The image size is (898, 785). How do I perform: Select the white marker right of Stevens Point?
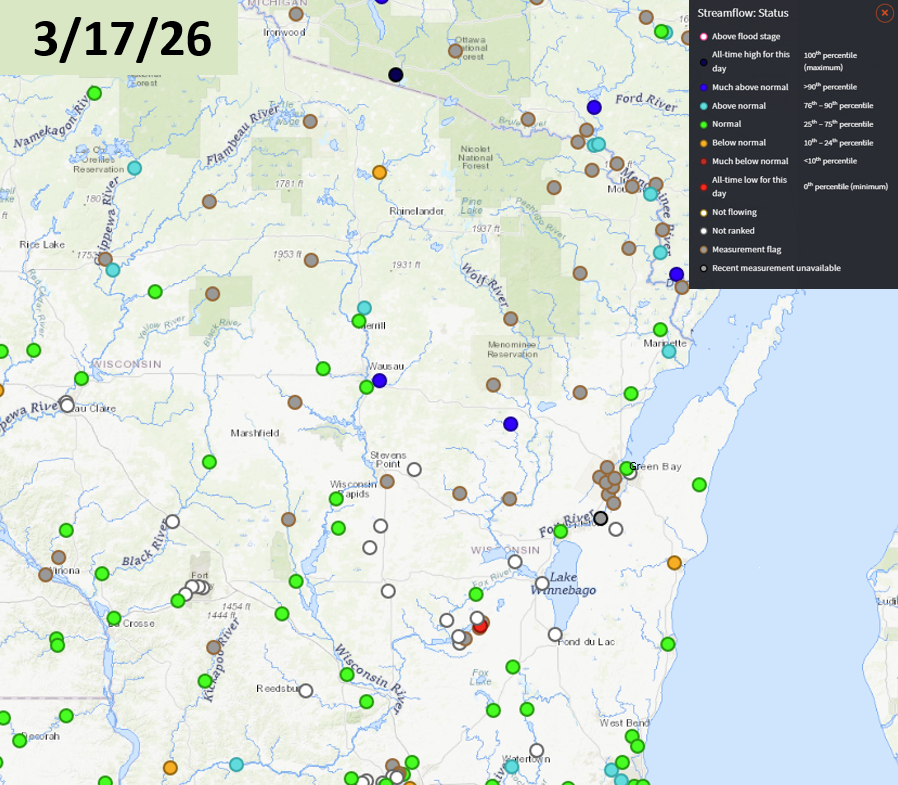tap(414, 469)
